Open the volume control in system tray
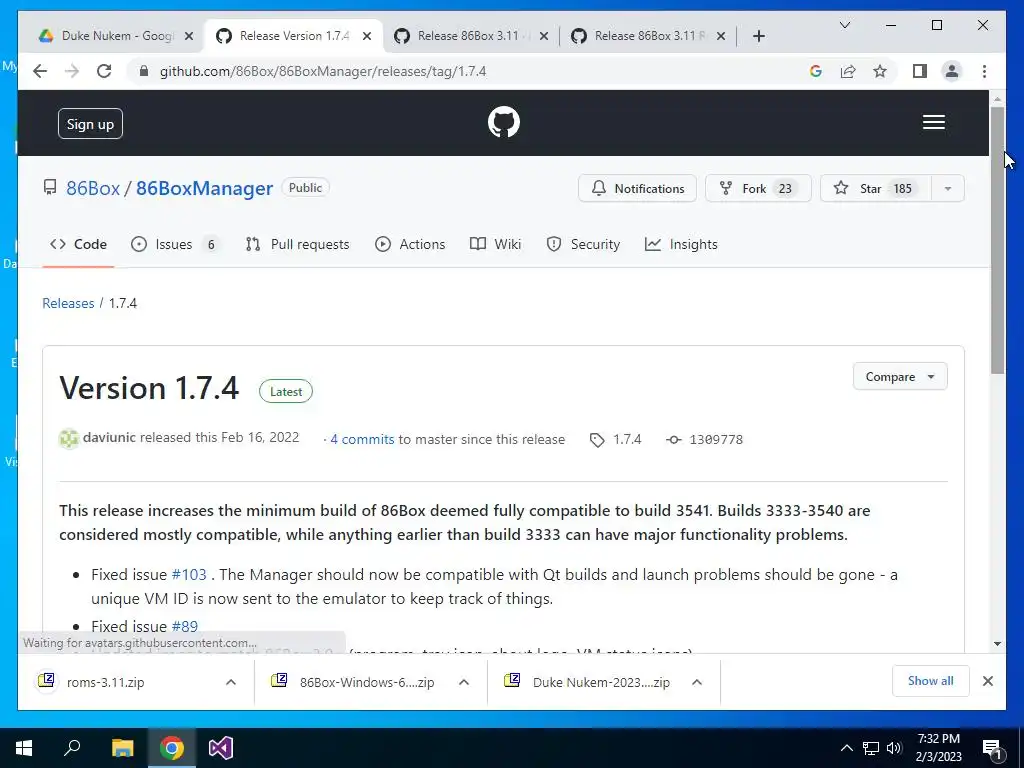Viewport: 1024px width, 768px height. click(894, 748)
